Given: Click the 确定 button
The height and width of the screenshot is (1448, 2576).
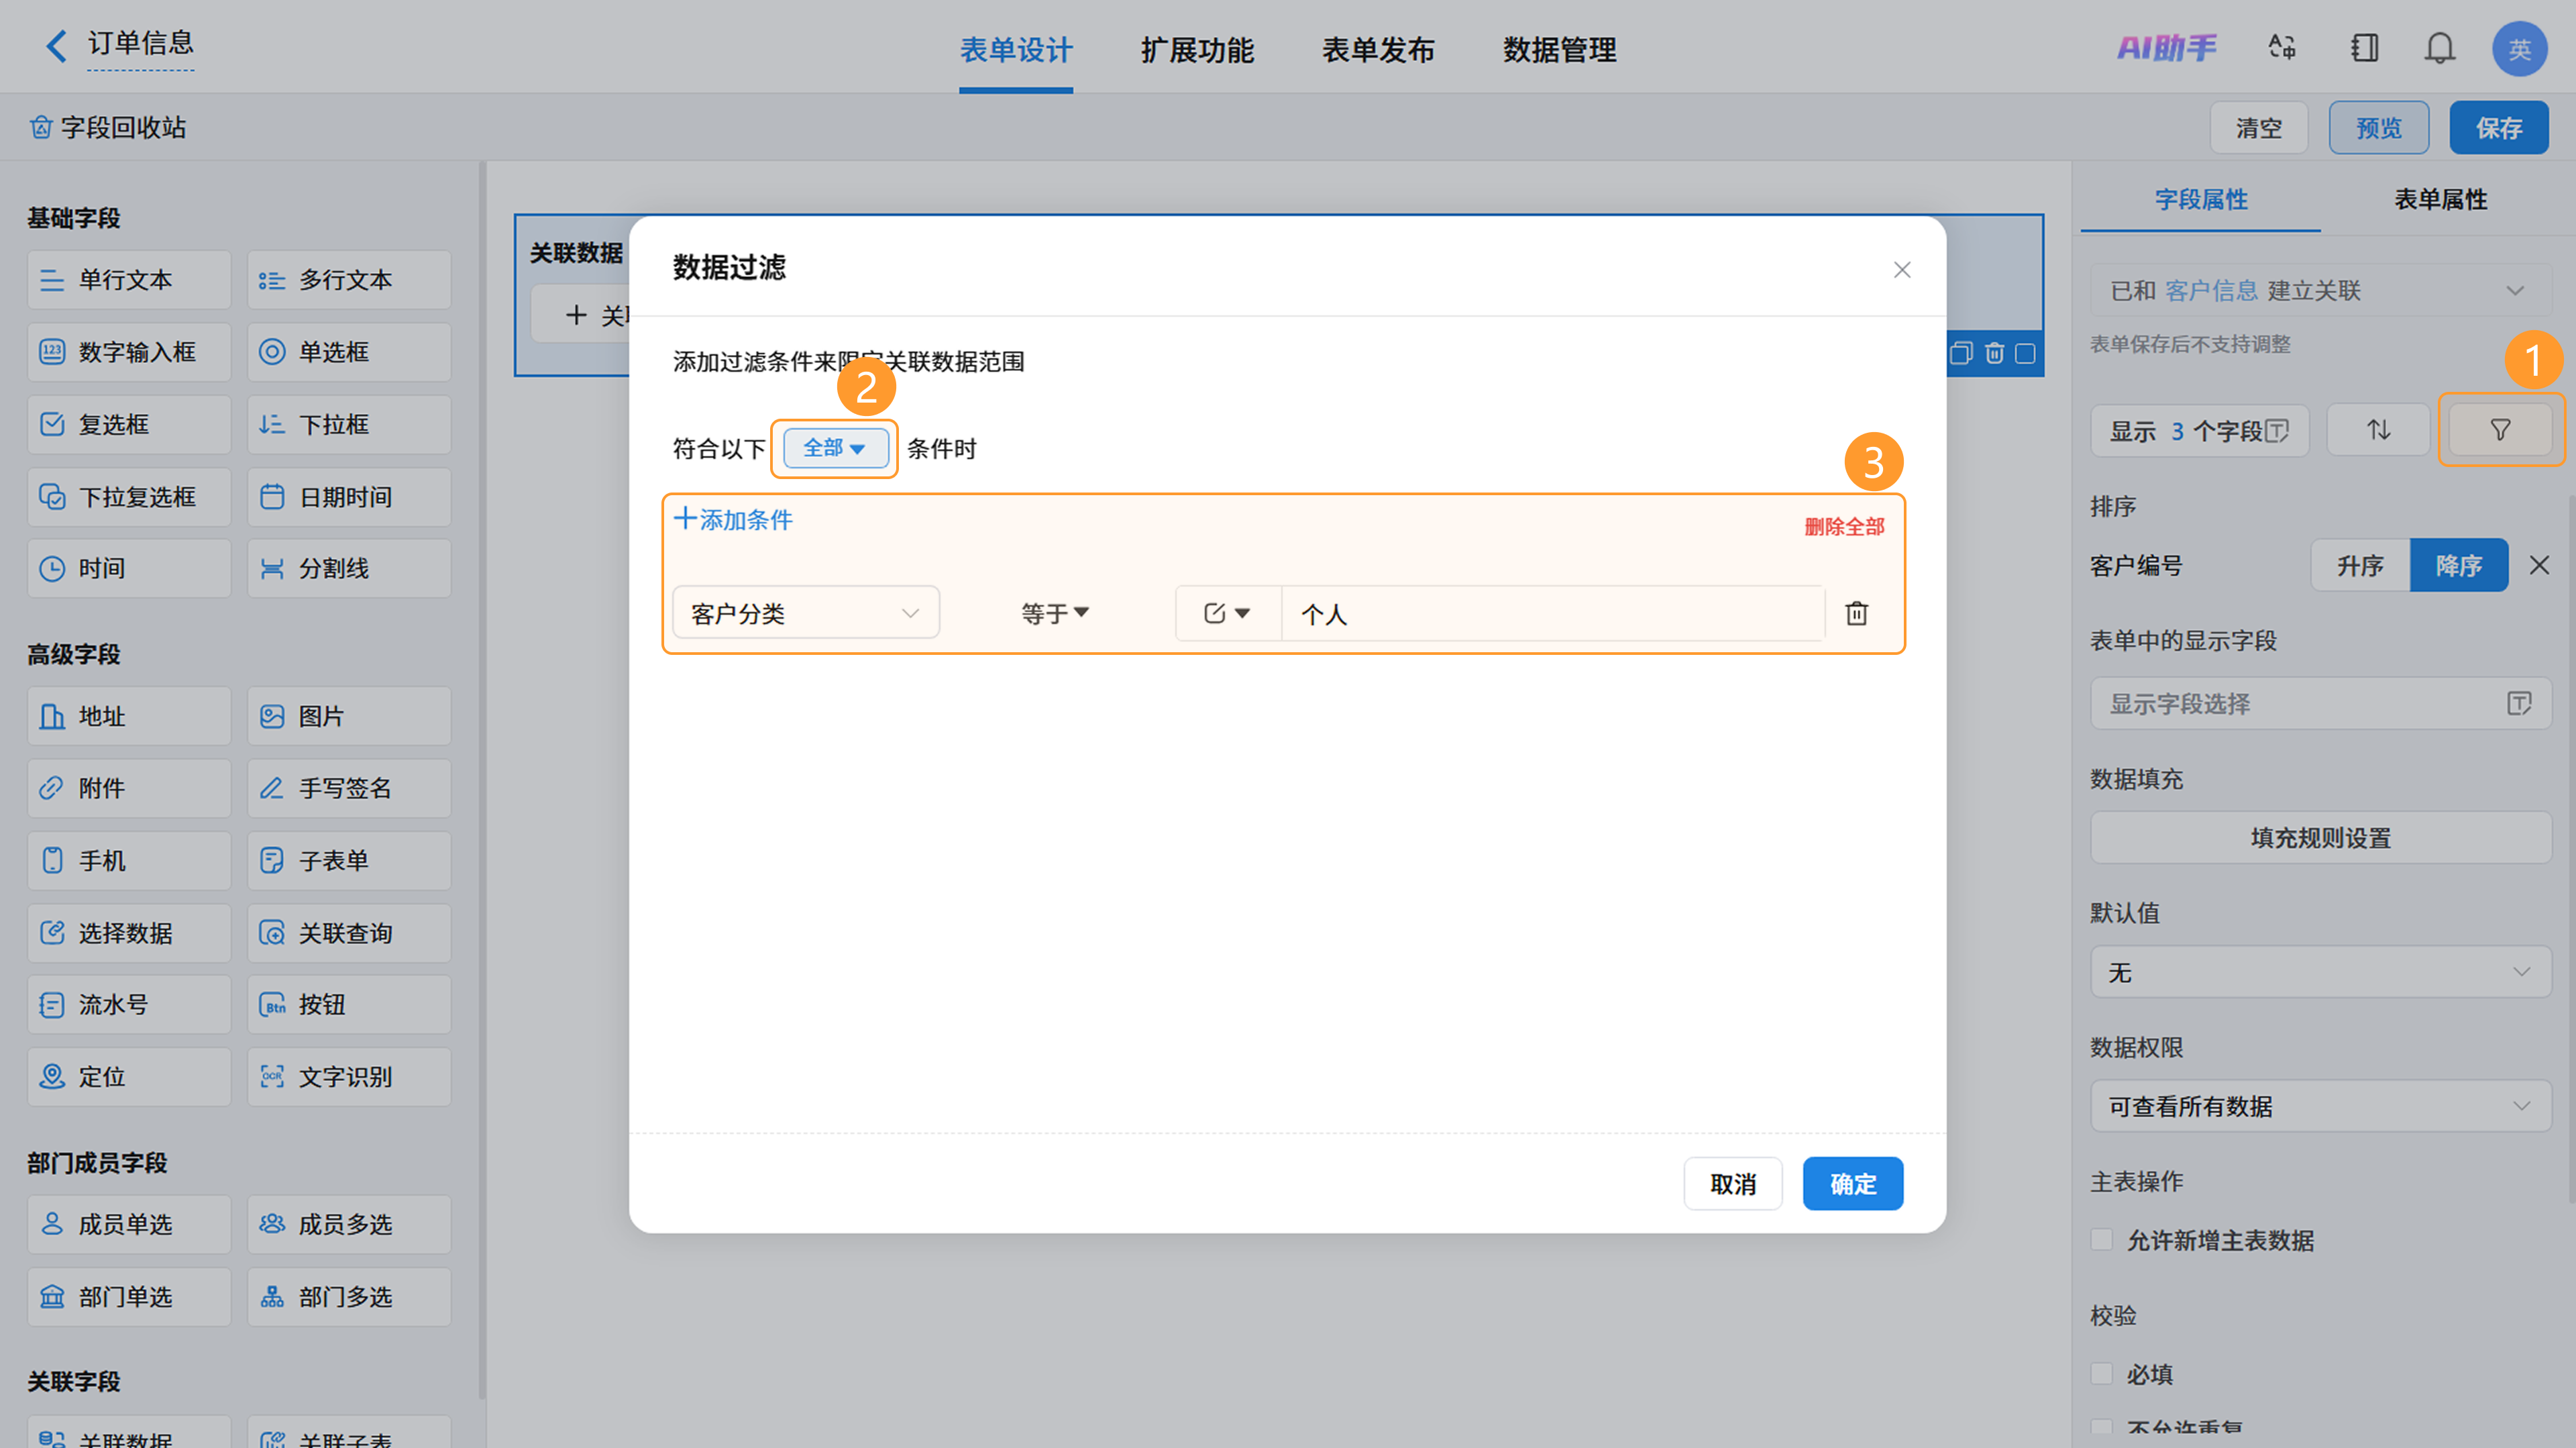Looking at the screenshot, I should pos(1853,1184).
